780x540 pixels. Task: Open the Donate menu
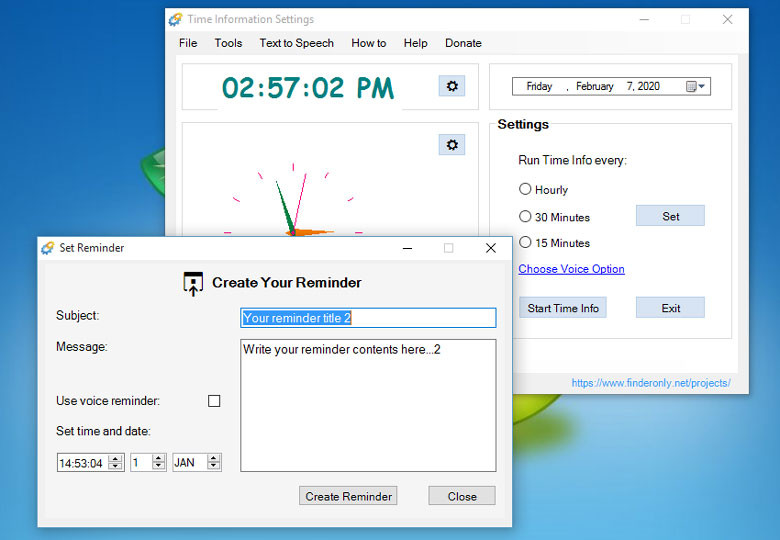(x=463, y=43)
